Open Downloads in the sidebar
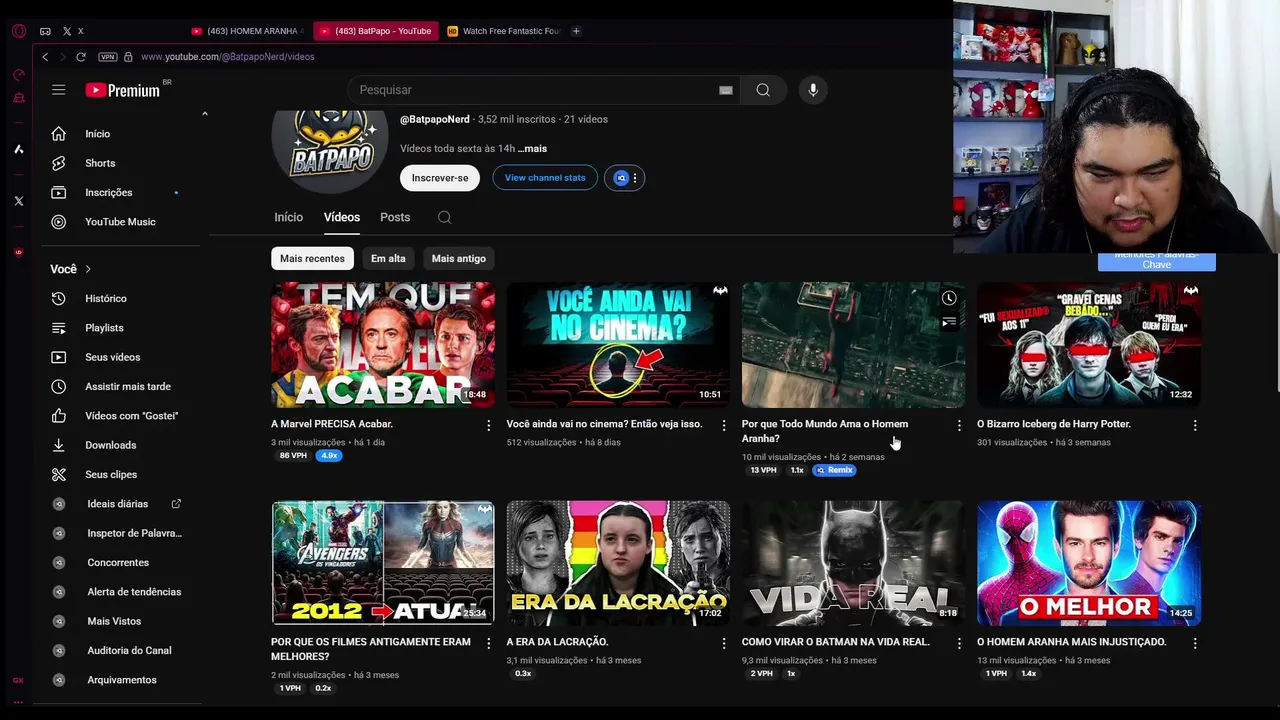The image size is (1280, 720). pos(118,445)
